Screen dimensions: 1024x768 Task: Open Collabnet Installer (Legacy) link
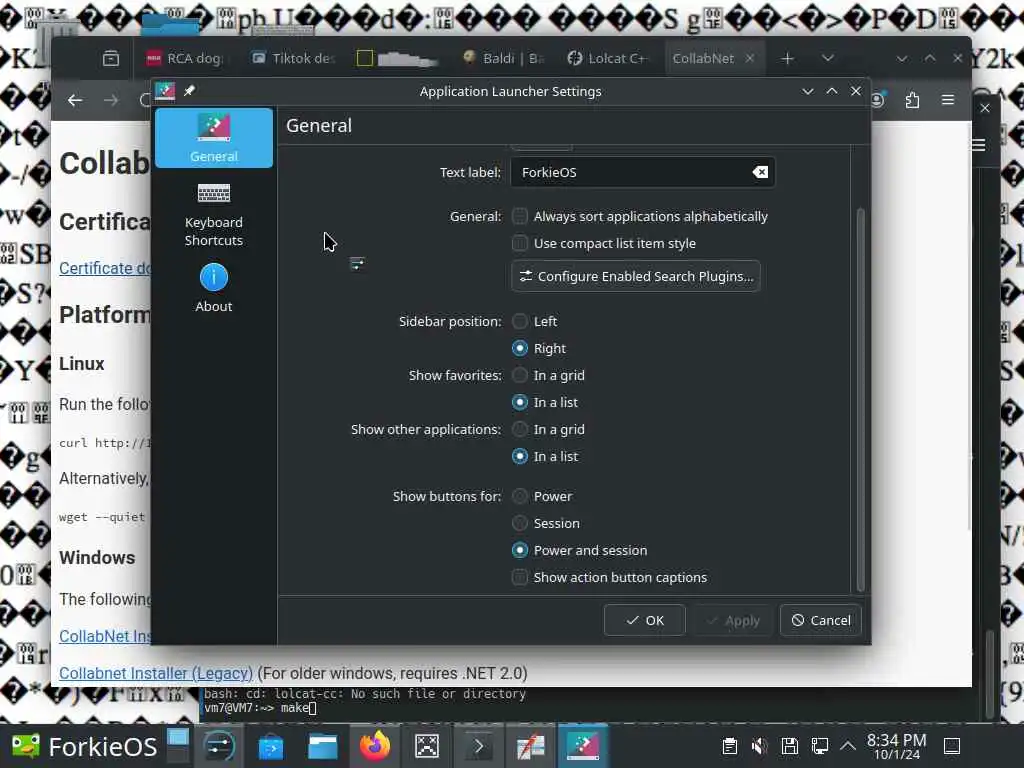155,673
